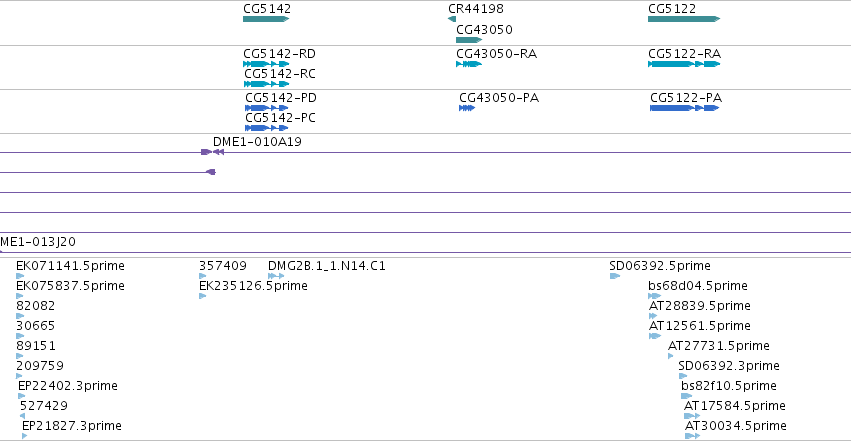Viewport: 851px width, 441px height.
Task: Click the 357409 label text
Action: pyautogui.click(x=223, y=266)
